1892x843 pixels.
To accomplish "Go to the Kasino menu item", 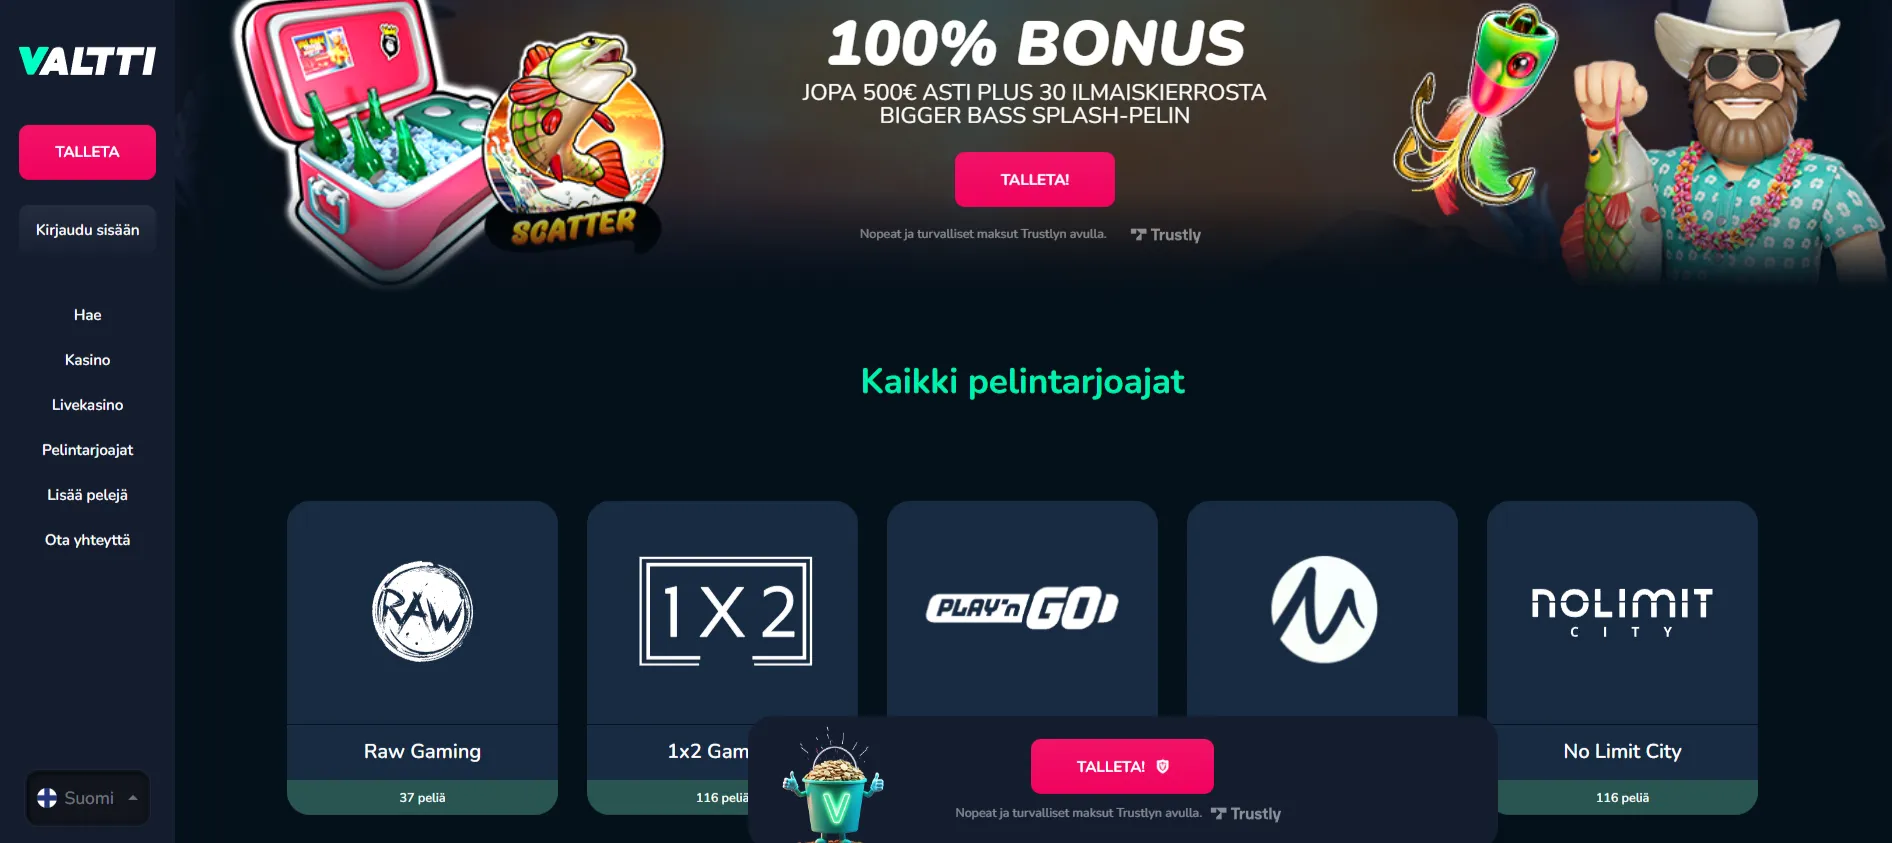I will click(87, 360).
